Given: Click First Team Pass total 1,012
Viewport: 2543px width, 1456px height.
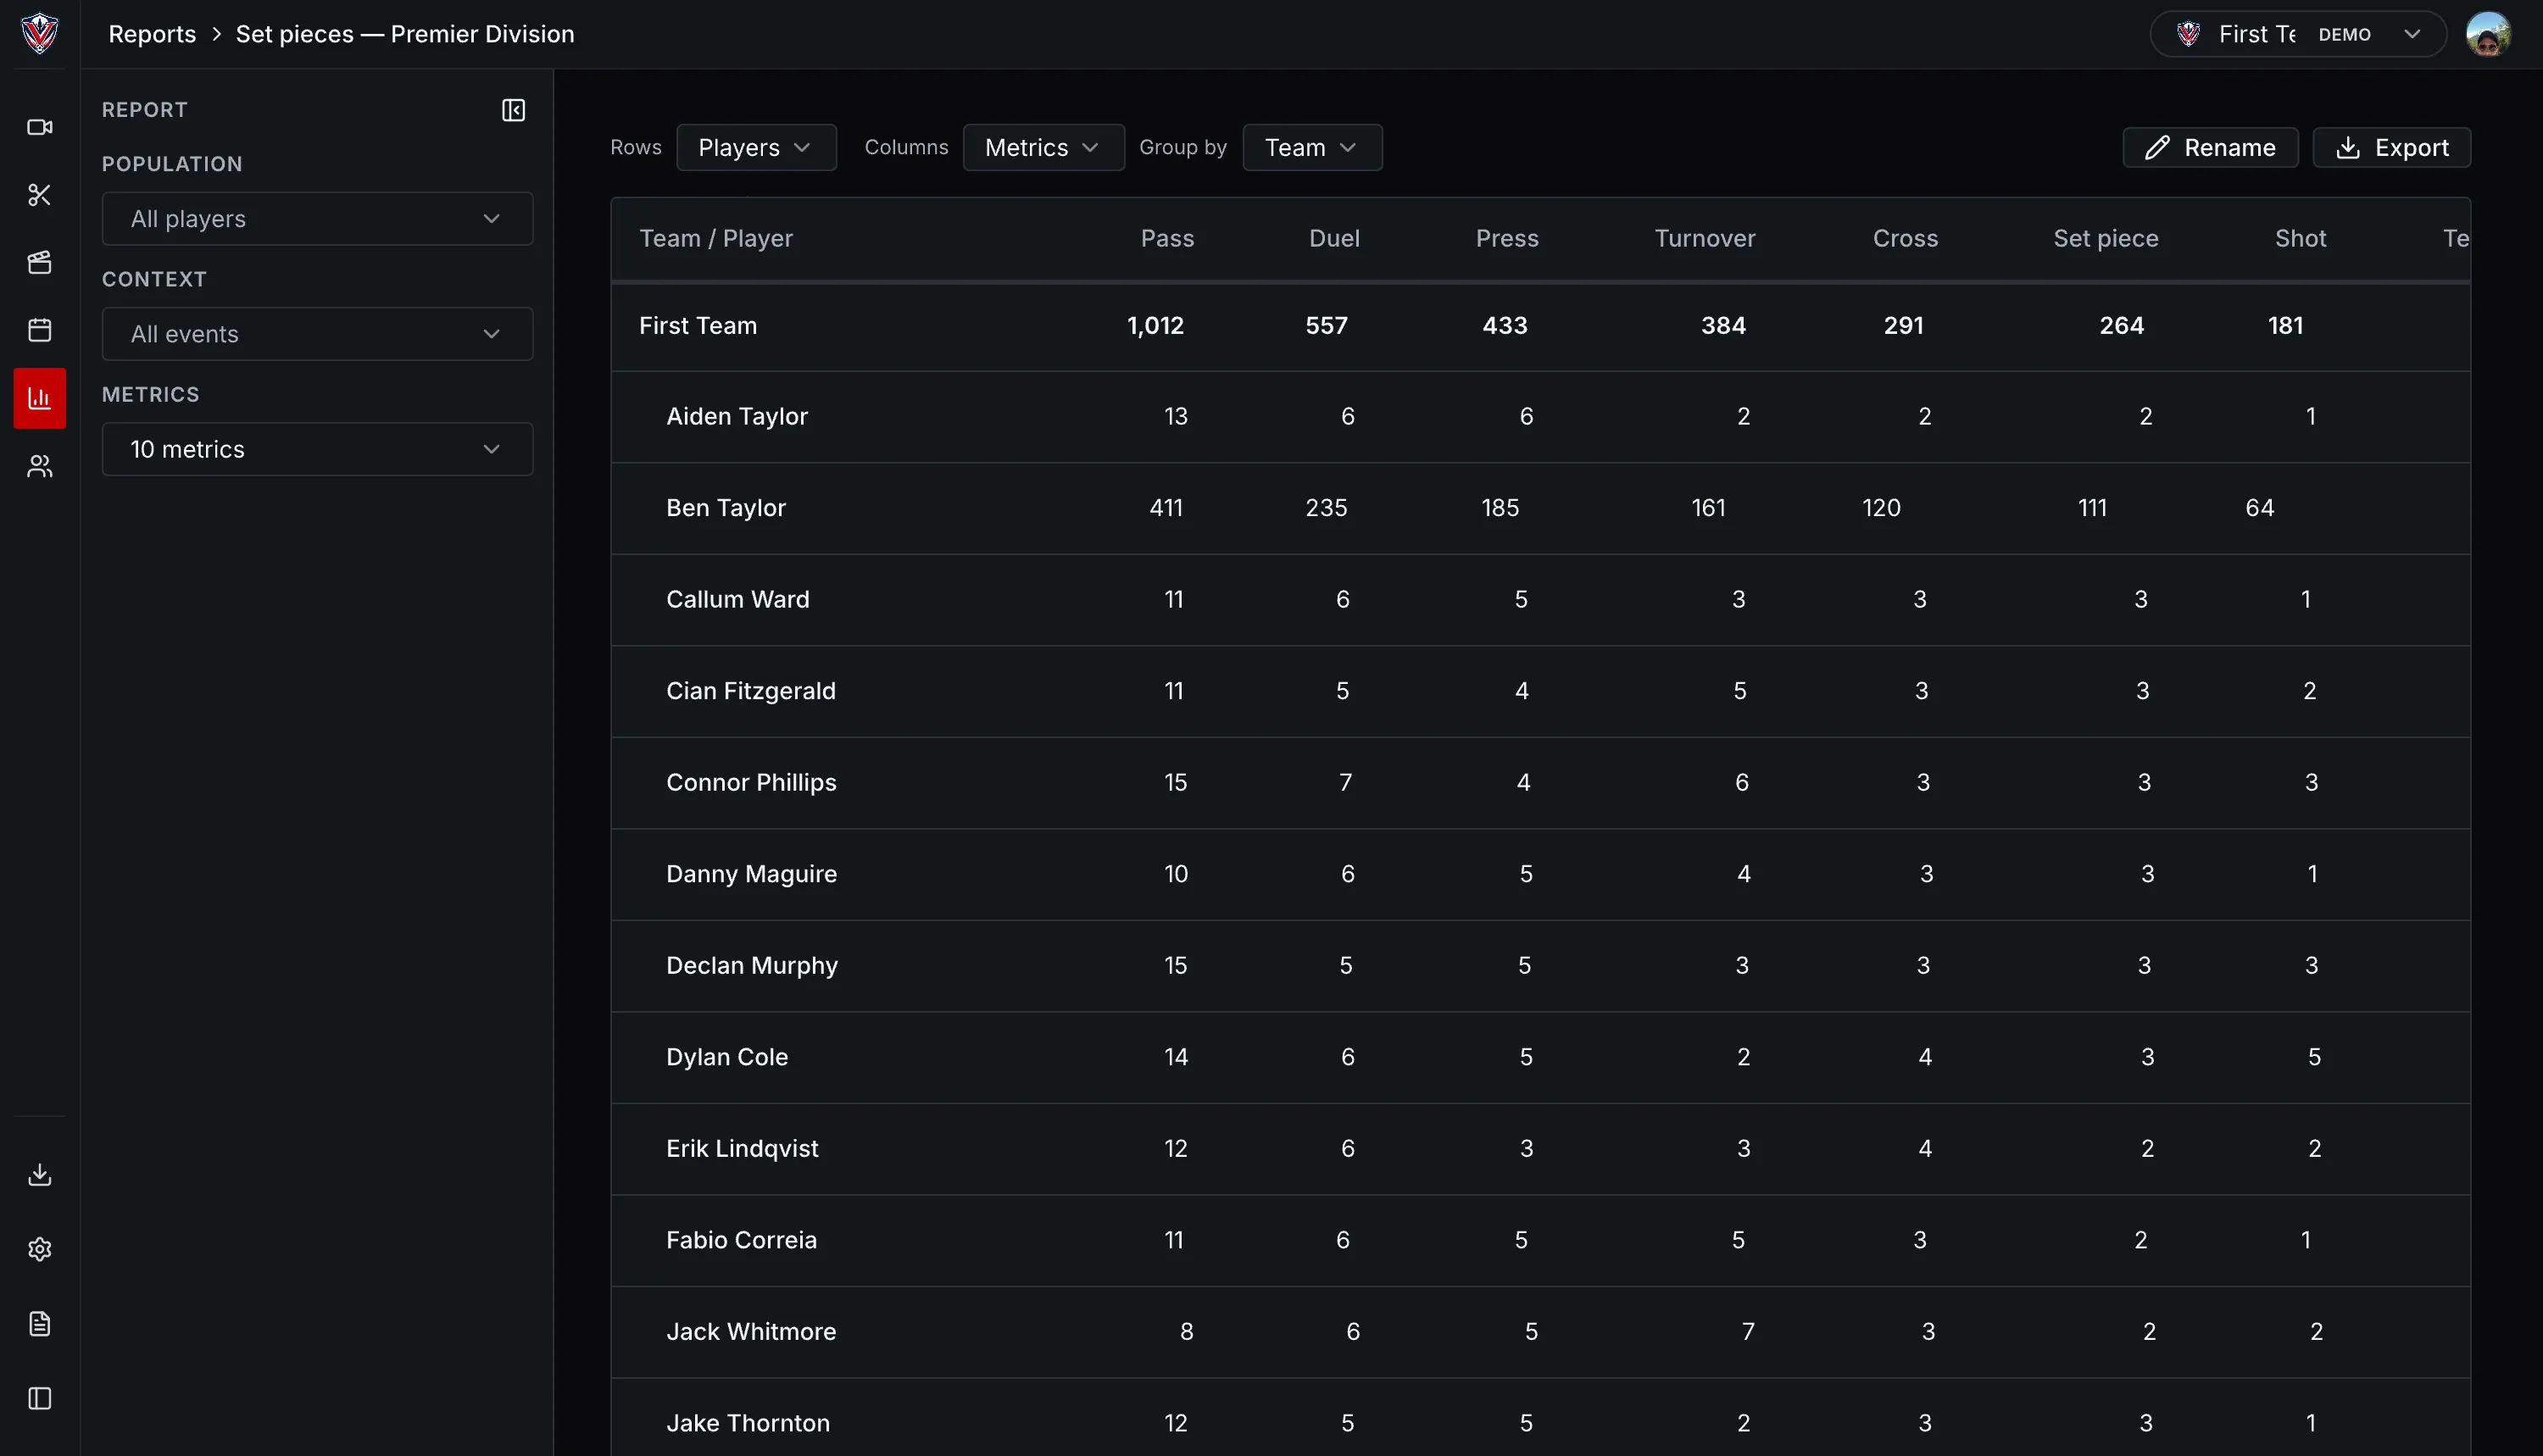Looking at the screenshot, I should pos(1155,326).
